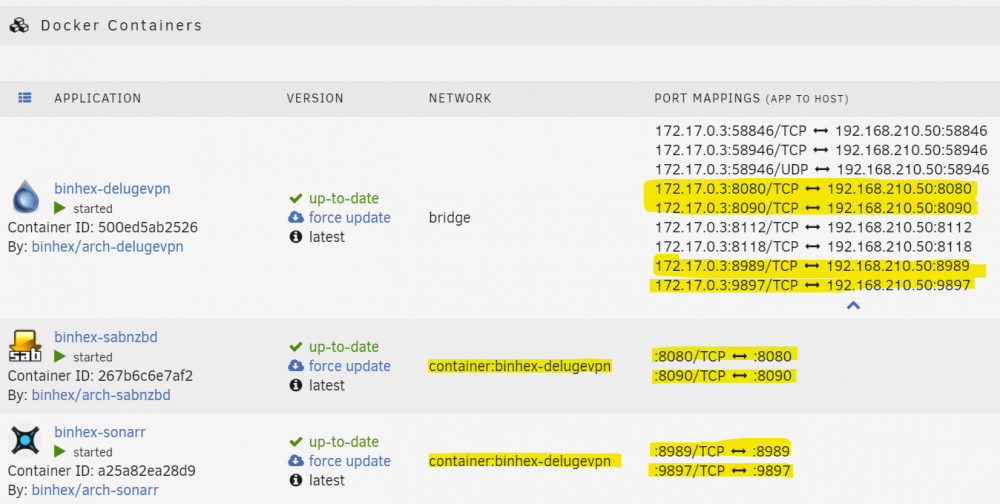Click the delugevpn green started play icon
The image size is (1000, 504).
60,208
